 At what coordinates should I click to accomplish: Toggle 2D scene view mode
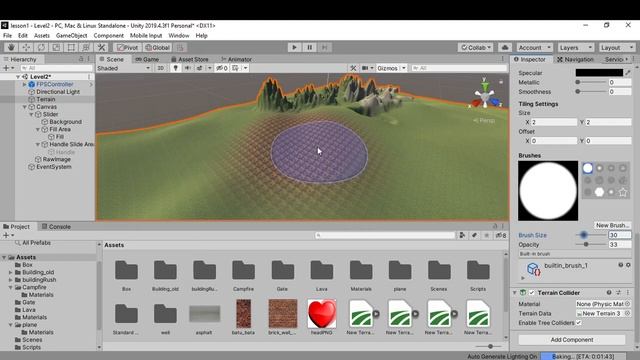[160, 68]
